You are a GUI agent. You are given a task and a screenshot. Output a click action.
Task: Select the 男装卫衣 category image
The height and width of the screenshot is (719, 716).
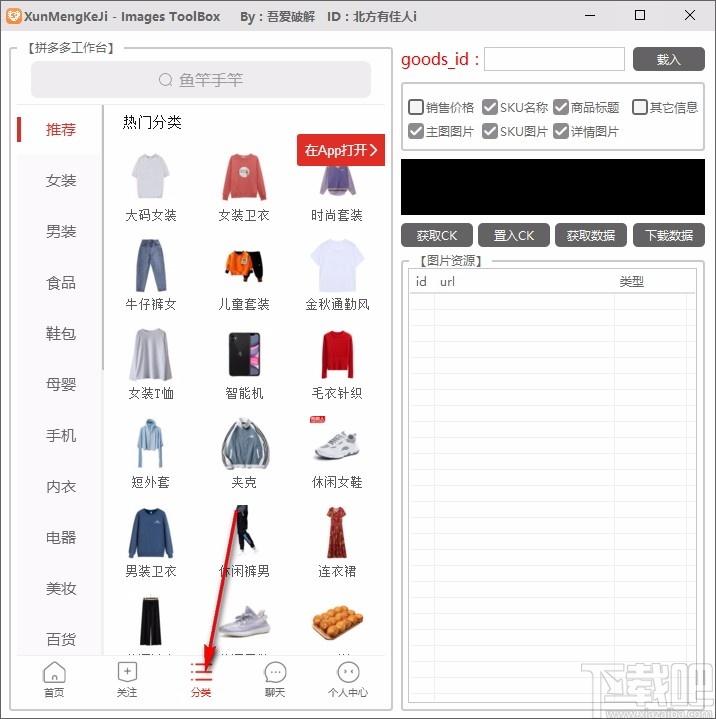[150, 532]
